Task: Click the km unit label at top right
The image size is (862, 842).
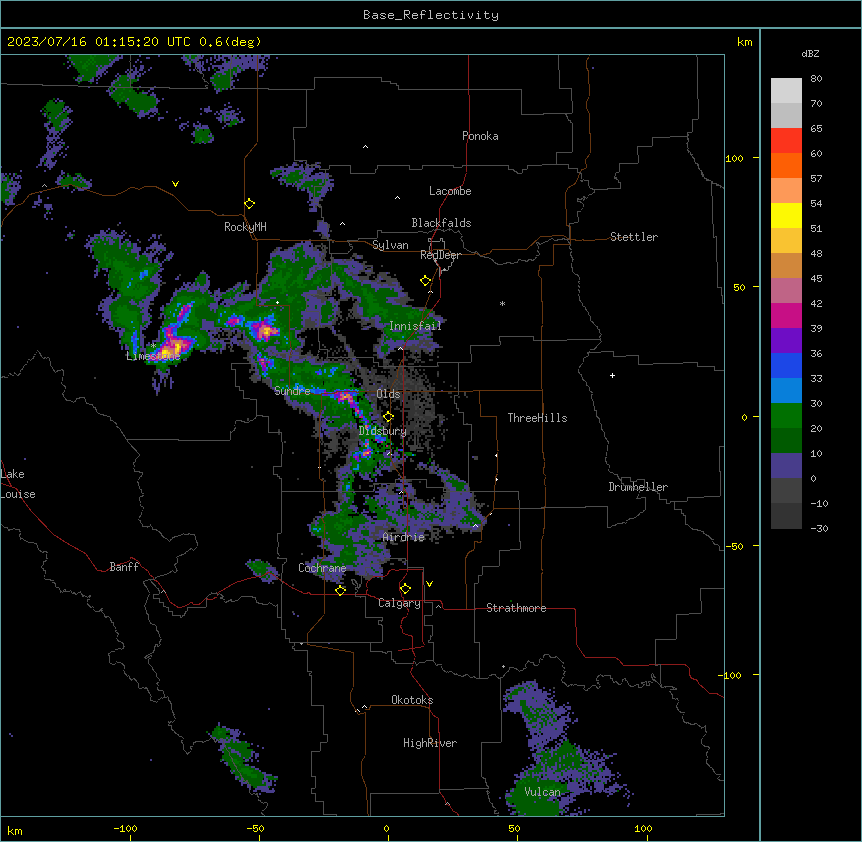Action: click(x=745, y=42)
